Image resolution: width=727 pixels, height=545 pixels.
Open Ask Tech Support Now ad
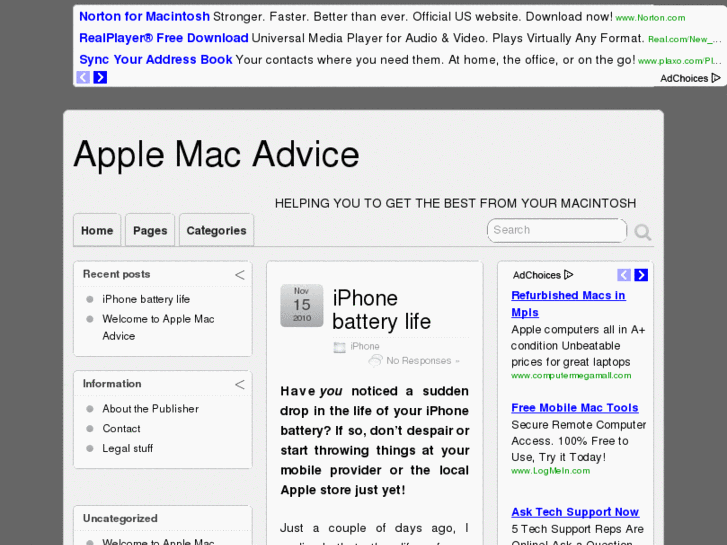coord(575,512)
